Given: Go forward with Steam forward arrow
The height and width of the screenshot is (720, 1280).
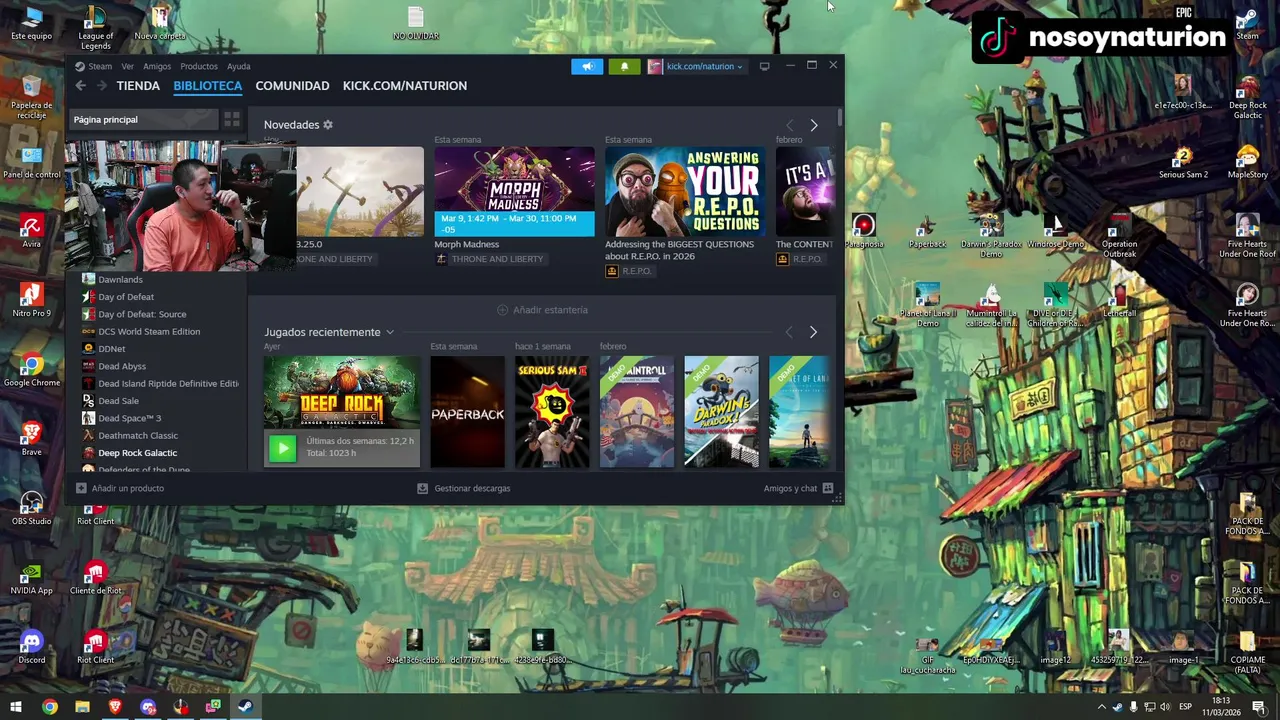Looking at the screenshot, I should point(101,86).
